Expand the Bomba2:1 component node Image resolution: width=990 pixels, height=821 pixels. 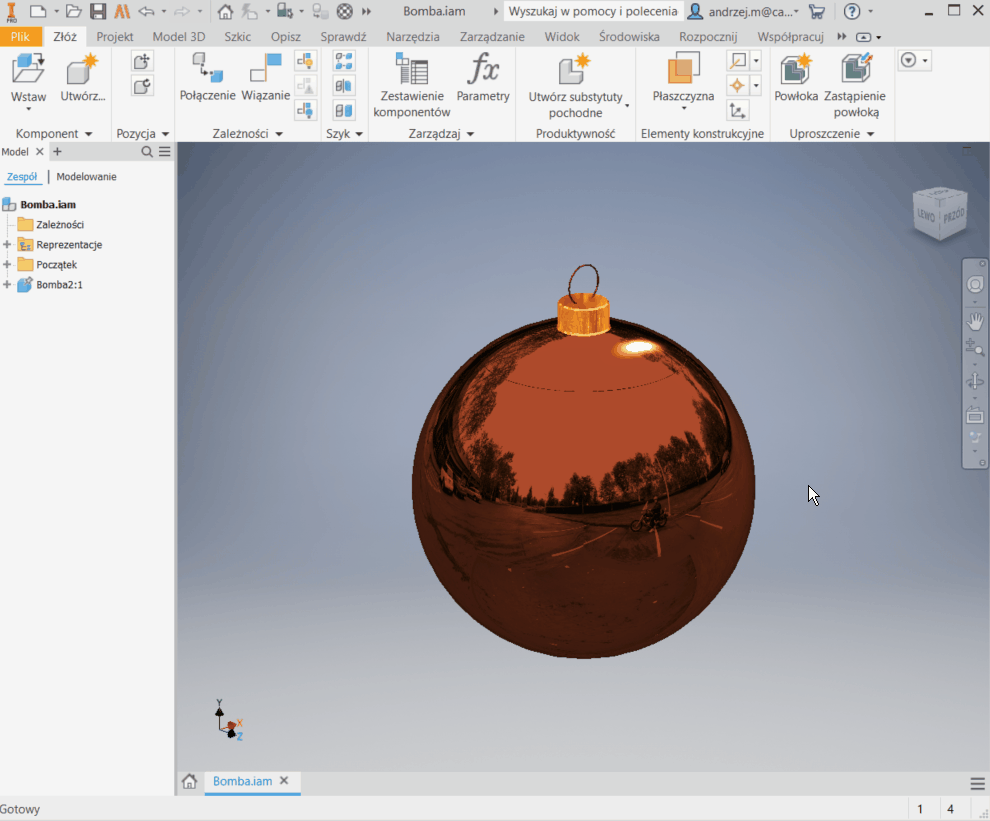(x=8, y=285)
